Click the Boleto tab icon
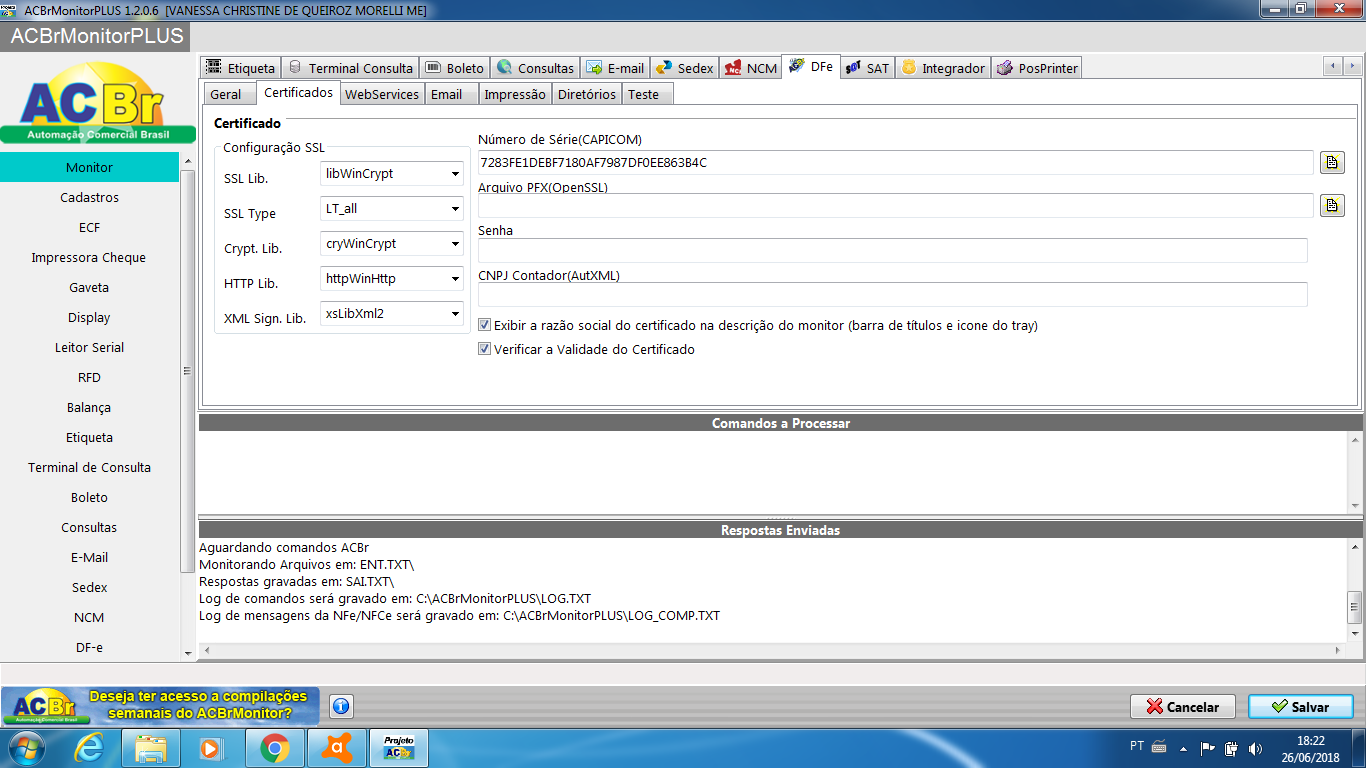Image resolution: width=1366 pixels, height=768 pixels. click(433, 67)
